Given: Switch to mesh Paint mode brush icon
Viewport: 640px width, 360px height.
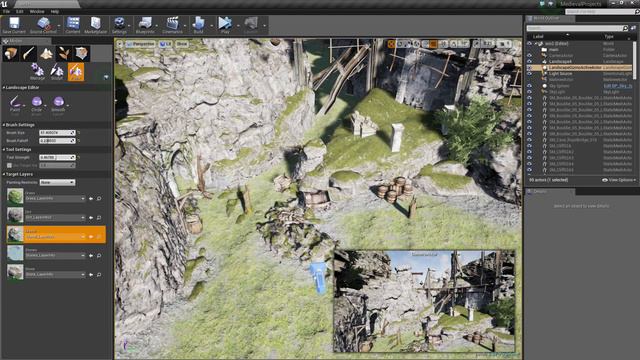Looking at the screenshot, I should point(28,53).
